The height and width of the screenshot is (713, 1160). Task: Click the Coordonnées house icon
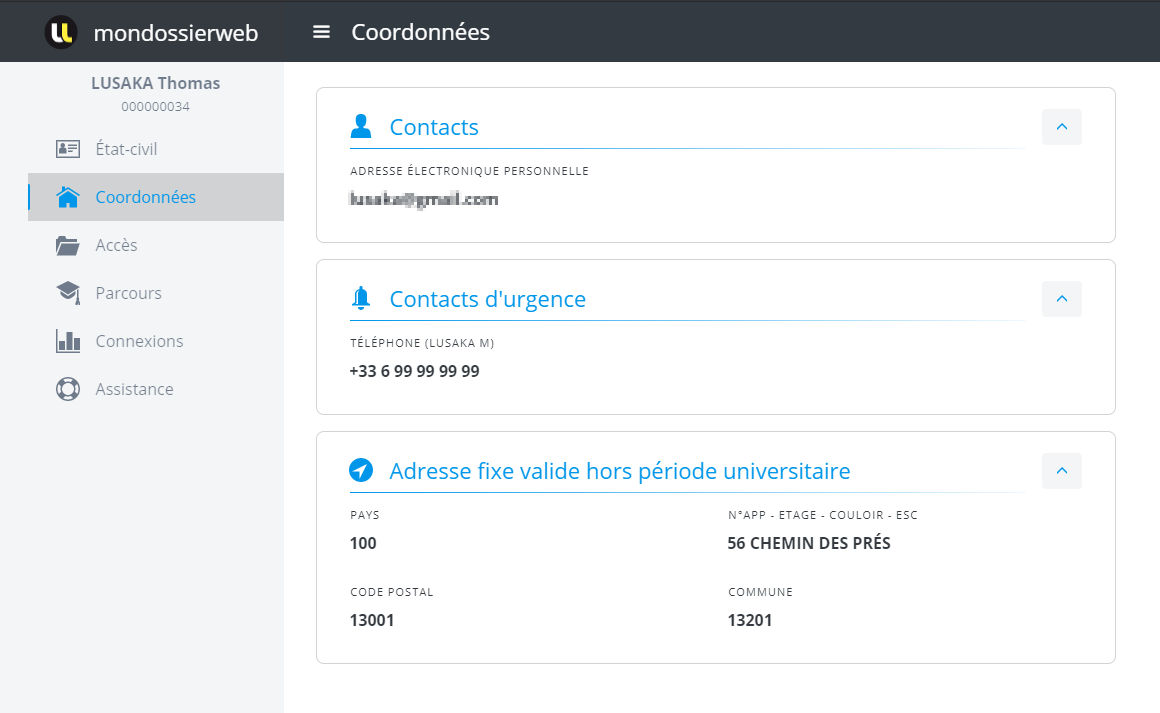click(x=68, y=197)
